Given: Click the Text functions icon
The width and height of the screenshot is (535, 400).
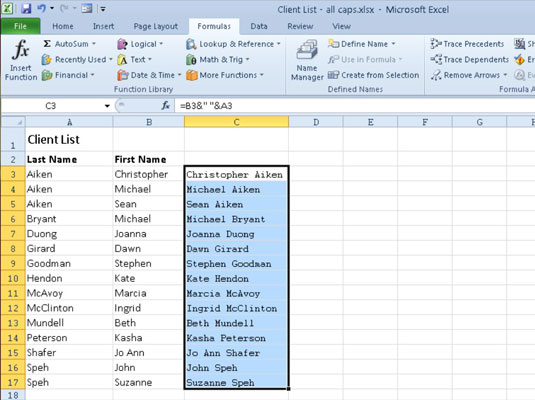Looking at the screenshot, I should [x=122, y=60].
